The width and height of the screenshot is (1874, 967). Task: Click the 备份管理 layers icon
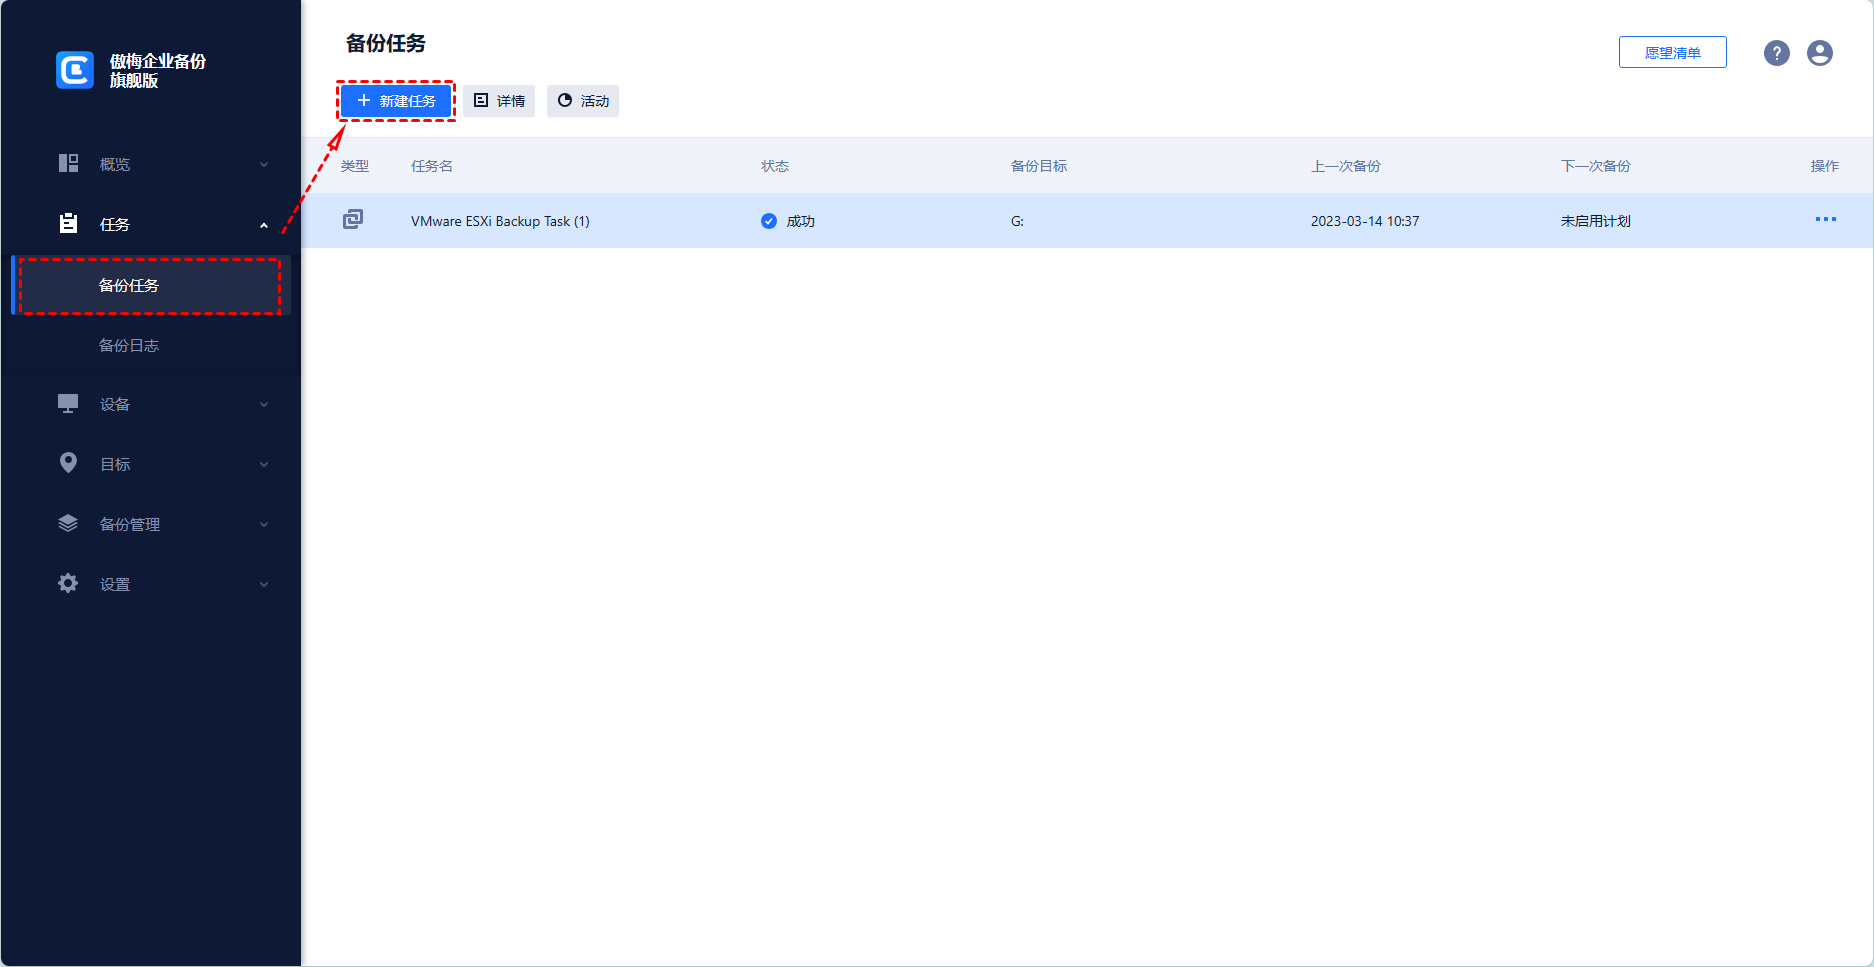68,524
